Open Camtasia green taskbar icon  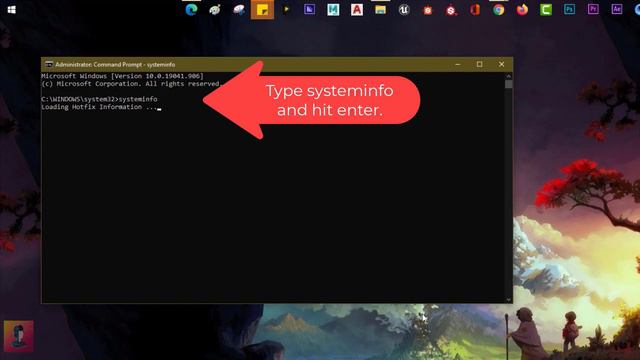pyautogui.click(x=546, y=9)
